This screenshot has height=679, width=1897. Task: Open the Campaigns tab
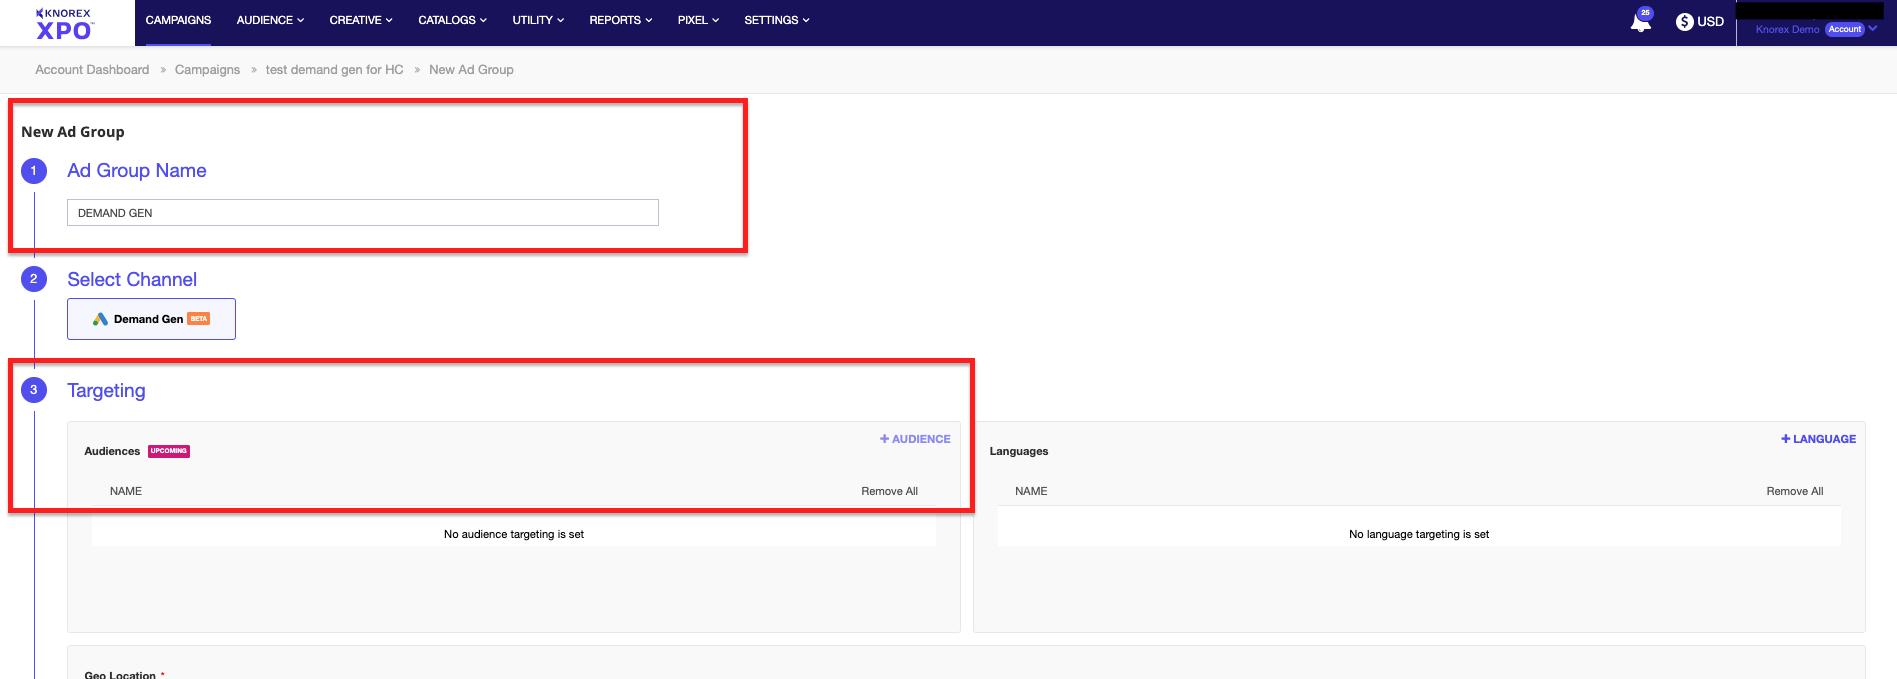click(178, 20)
